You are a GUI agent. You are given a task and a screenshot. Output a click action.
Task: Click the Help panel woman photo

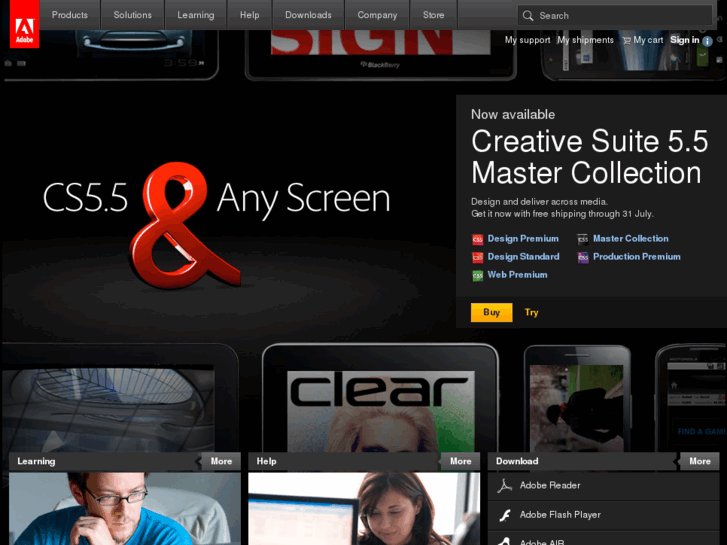(x=364, y=508)
